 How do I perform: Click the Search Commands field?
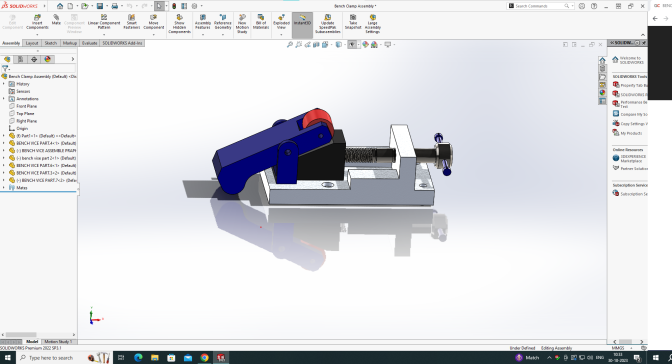point(539,6)
